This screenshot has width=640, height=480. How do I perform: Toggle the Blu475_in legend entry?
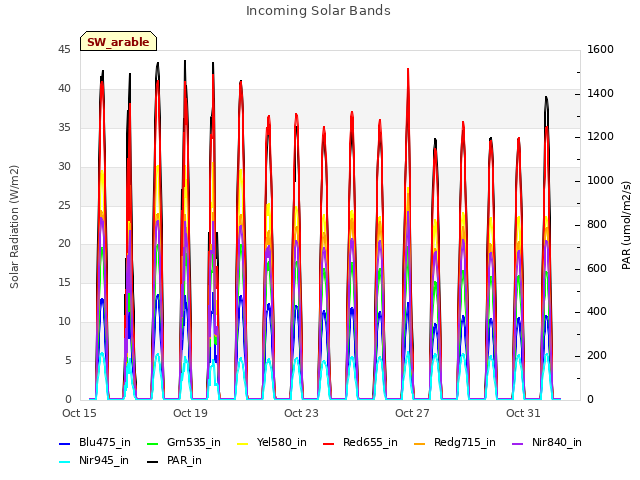coord(95,442)
